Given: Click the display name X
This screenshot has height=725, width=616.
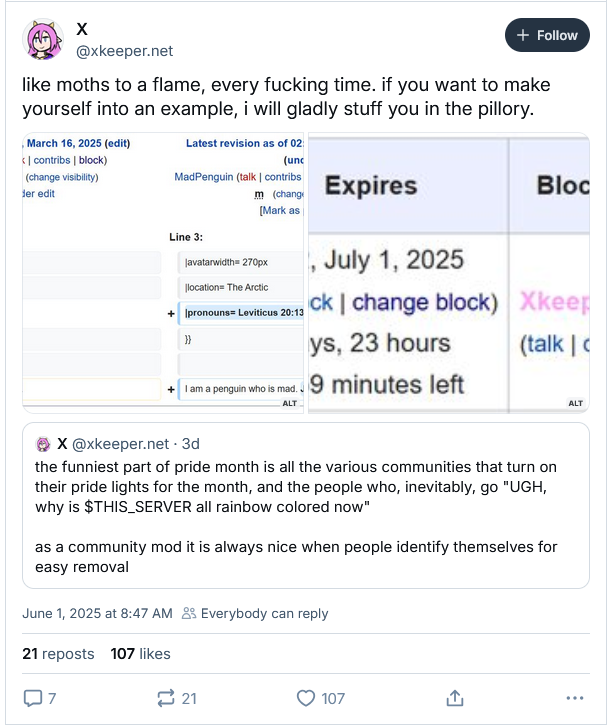Looking at the screenshot, I should (82, 29).
